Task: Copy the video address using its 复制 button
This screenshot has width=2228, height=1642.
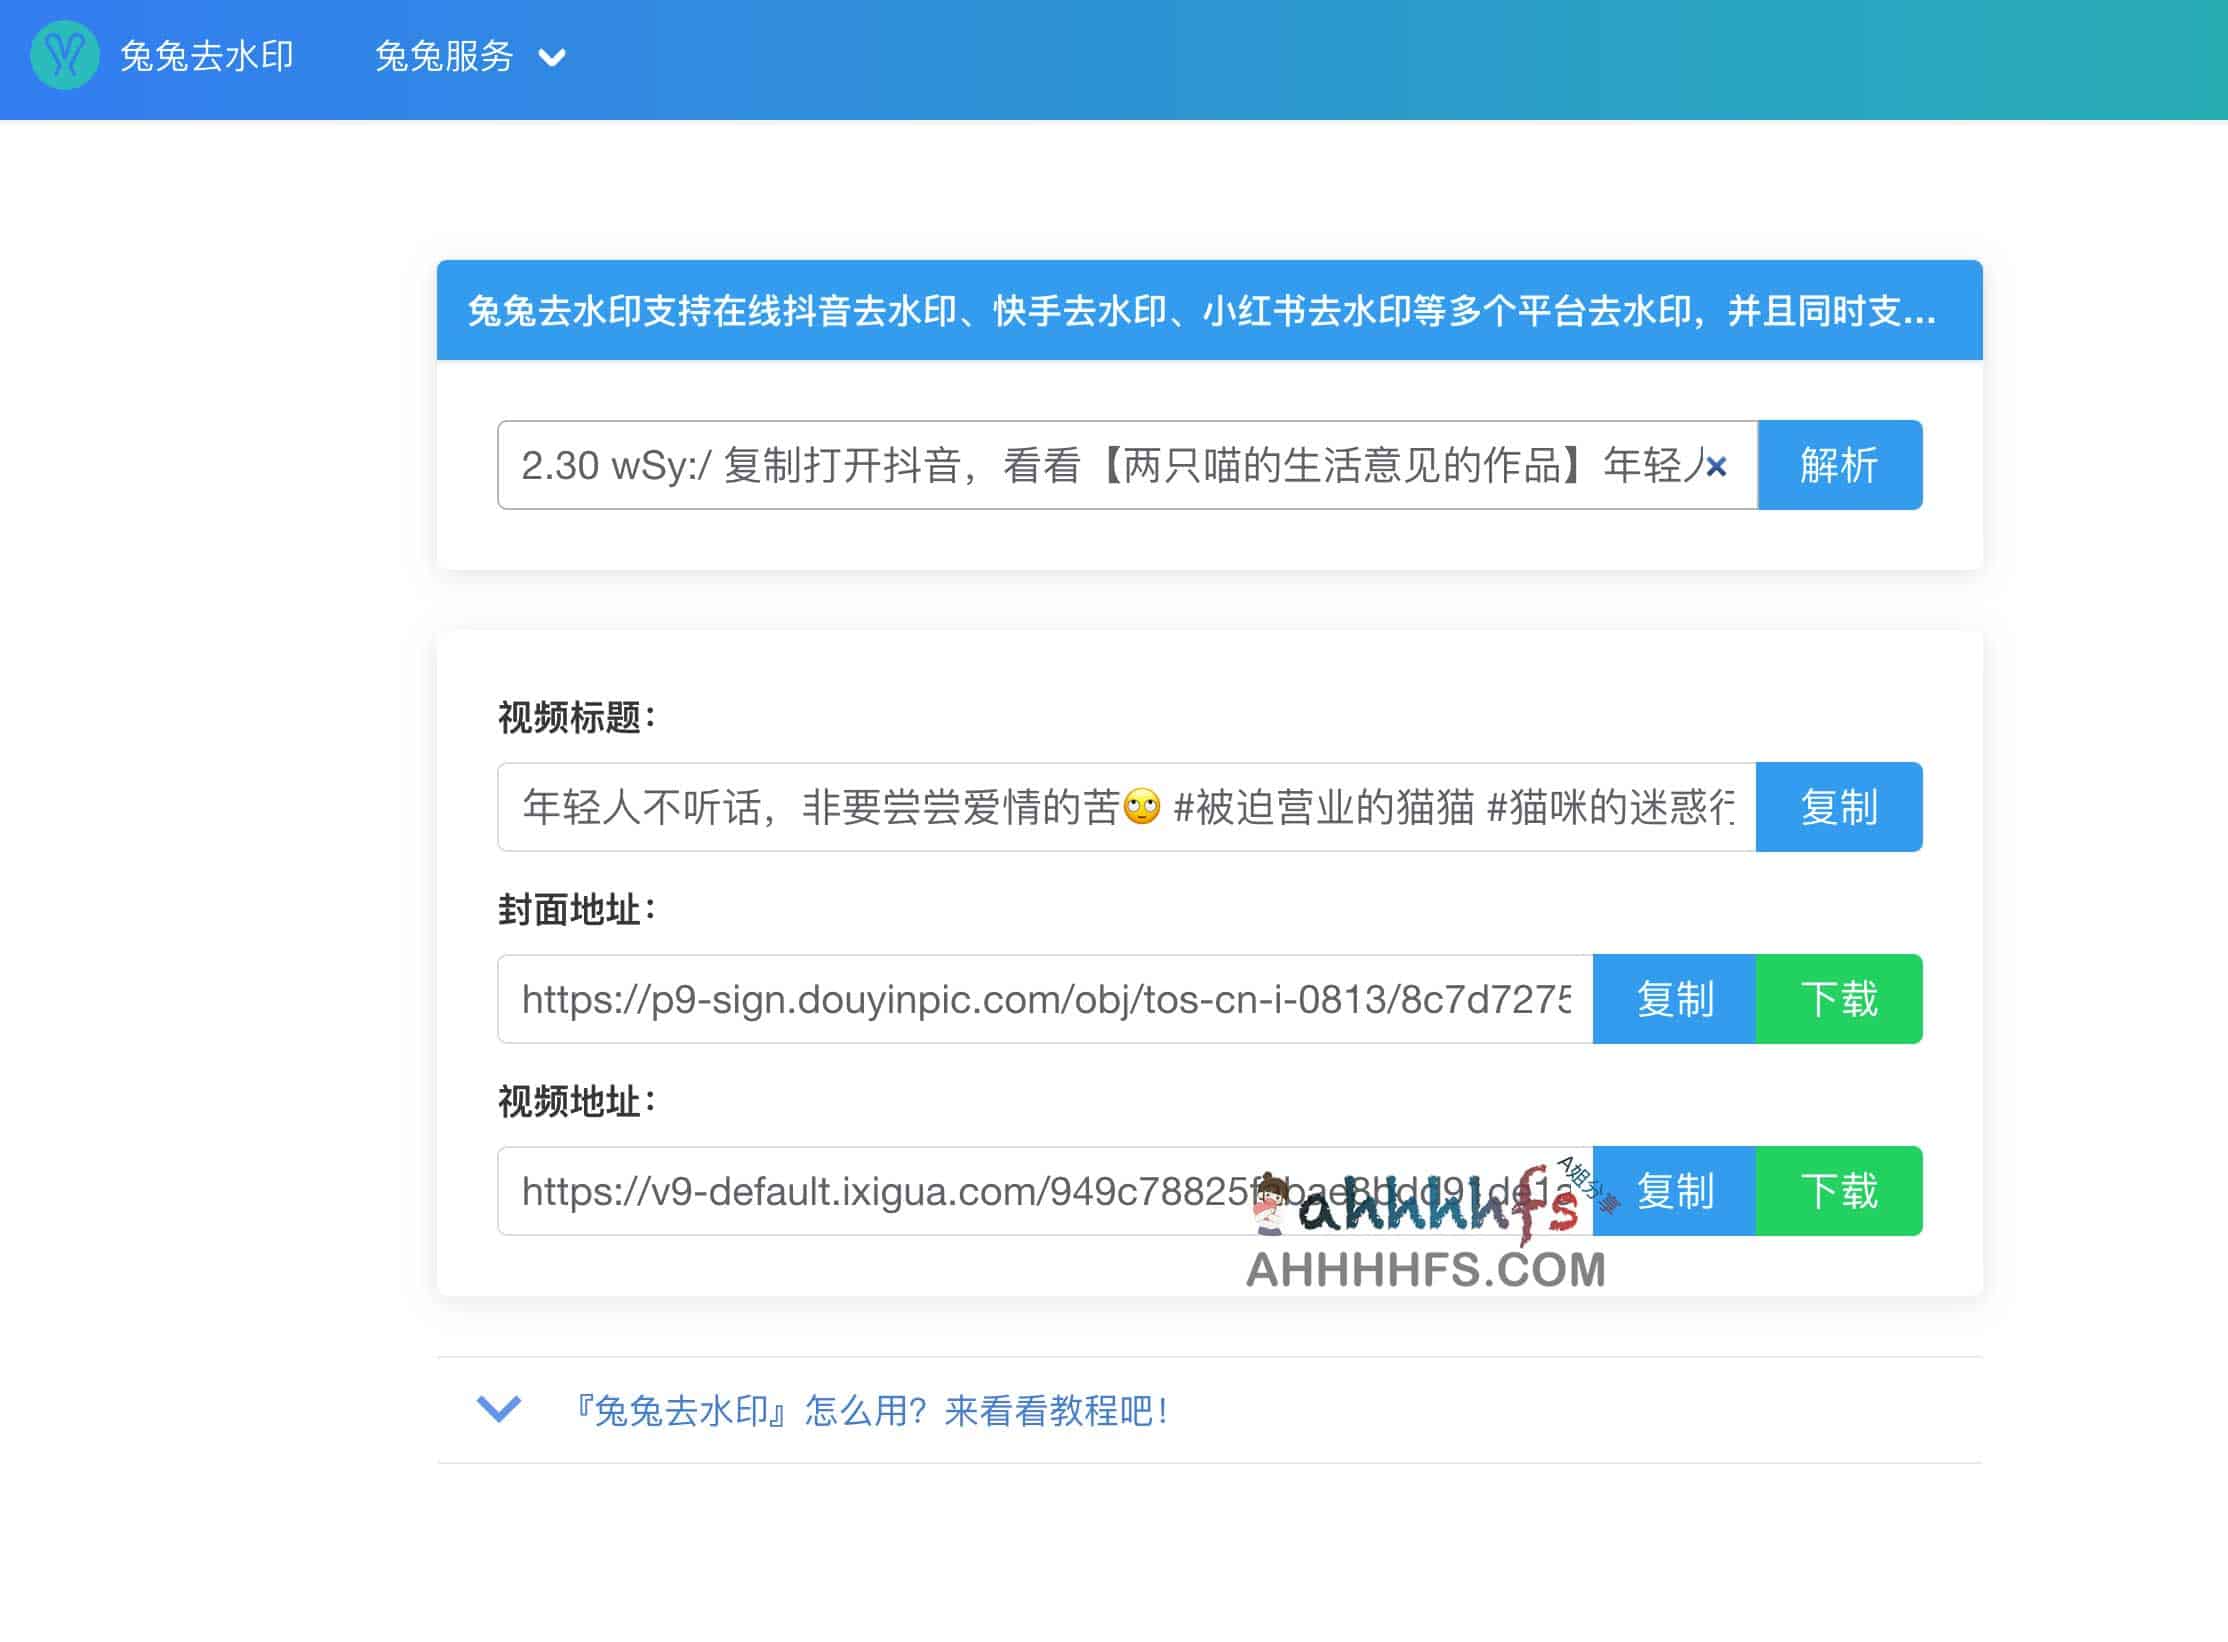Action: coord(1673,1190)
